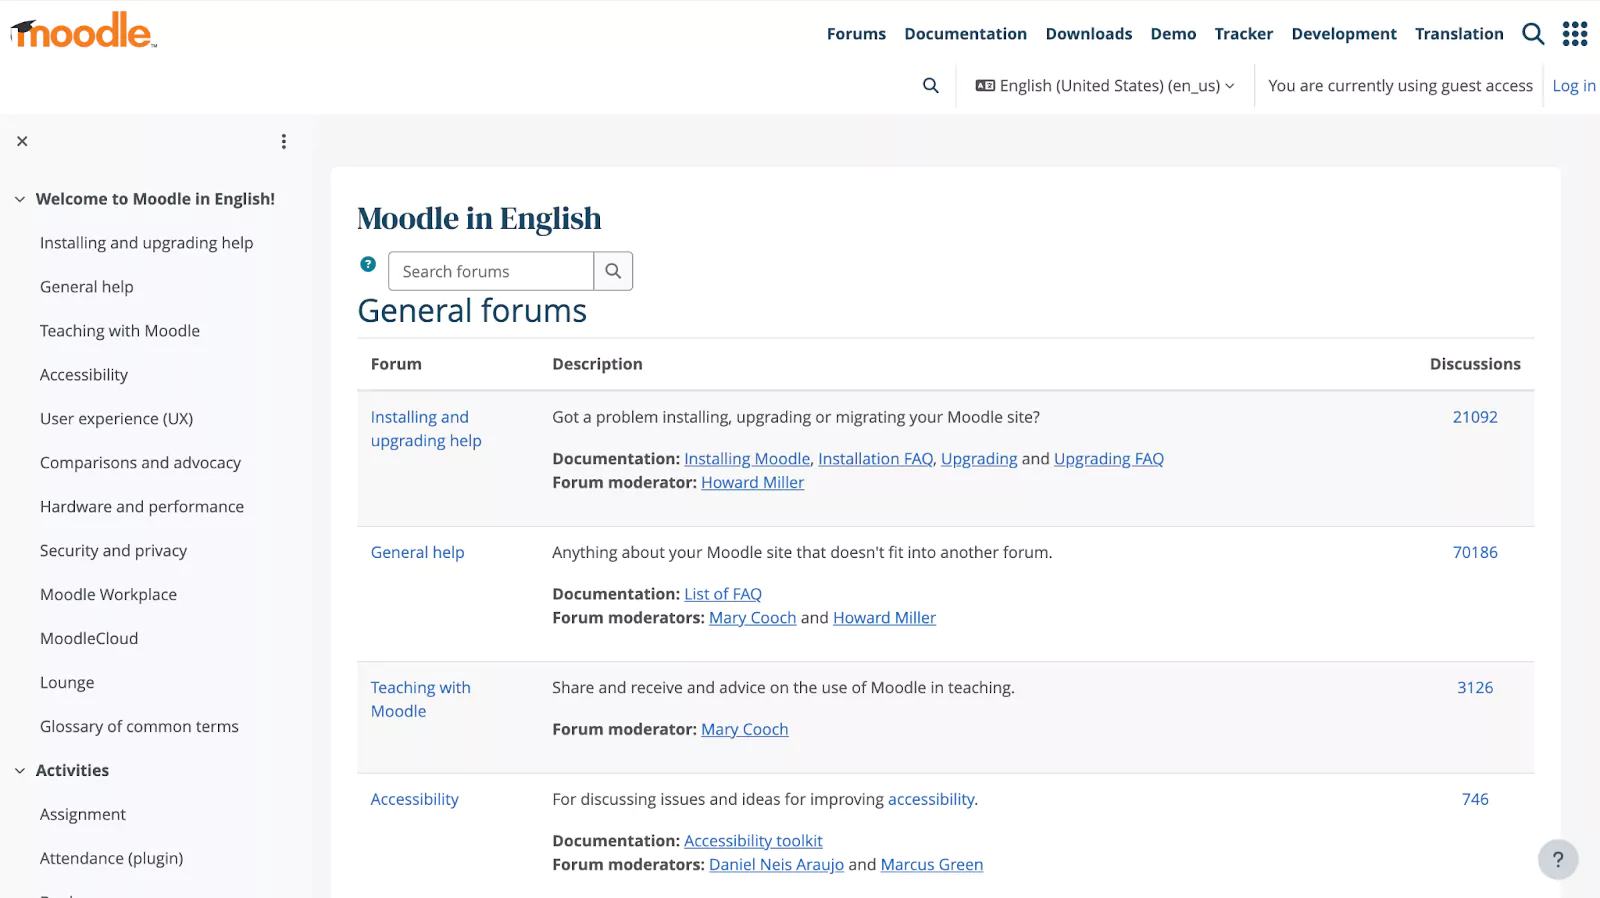Screen dimensions: 1600x898
Task: Click discussions count 3126
Action: point(1475,688)
